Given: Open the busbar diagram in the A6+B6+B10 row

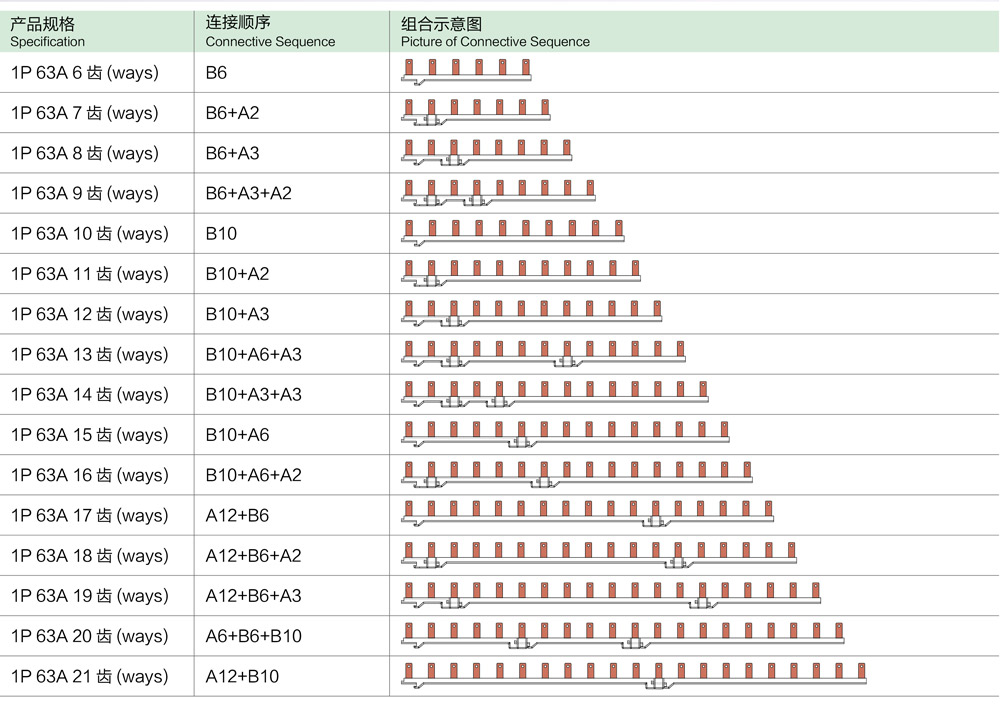Looking at the screenshot, I should (x=622, y=634).
